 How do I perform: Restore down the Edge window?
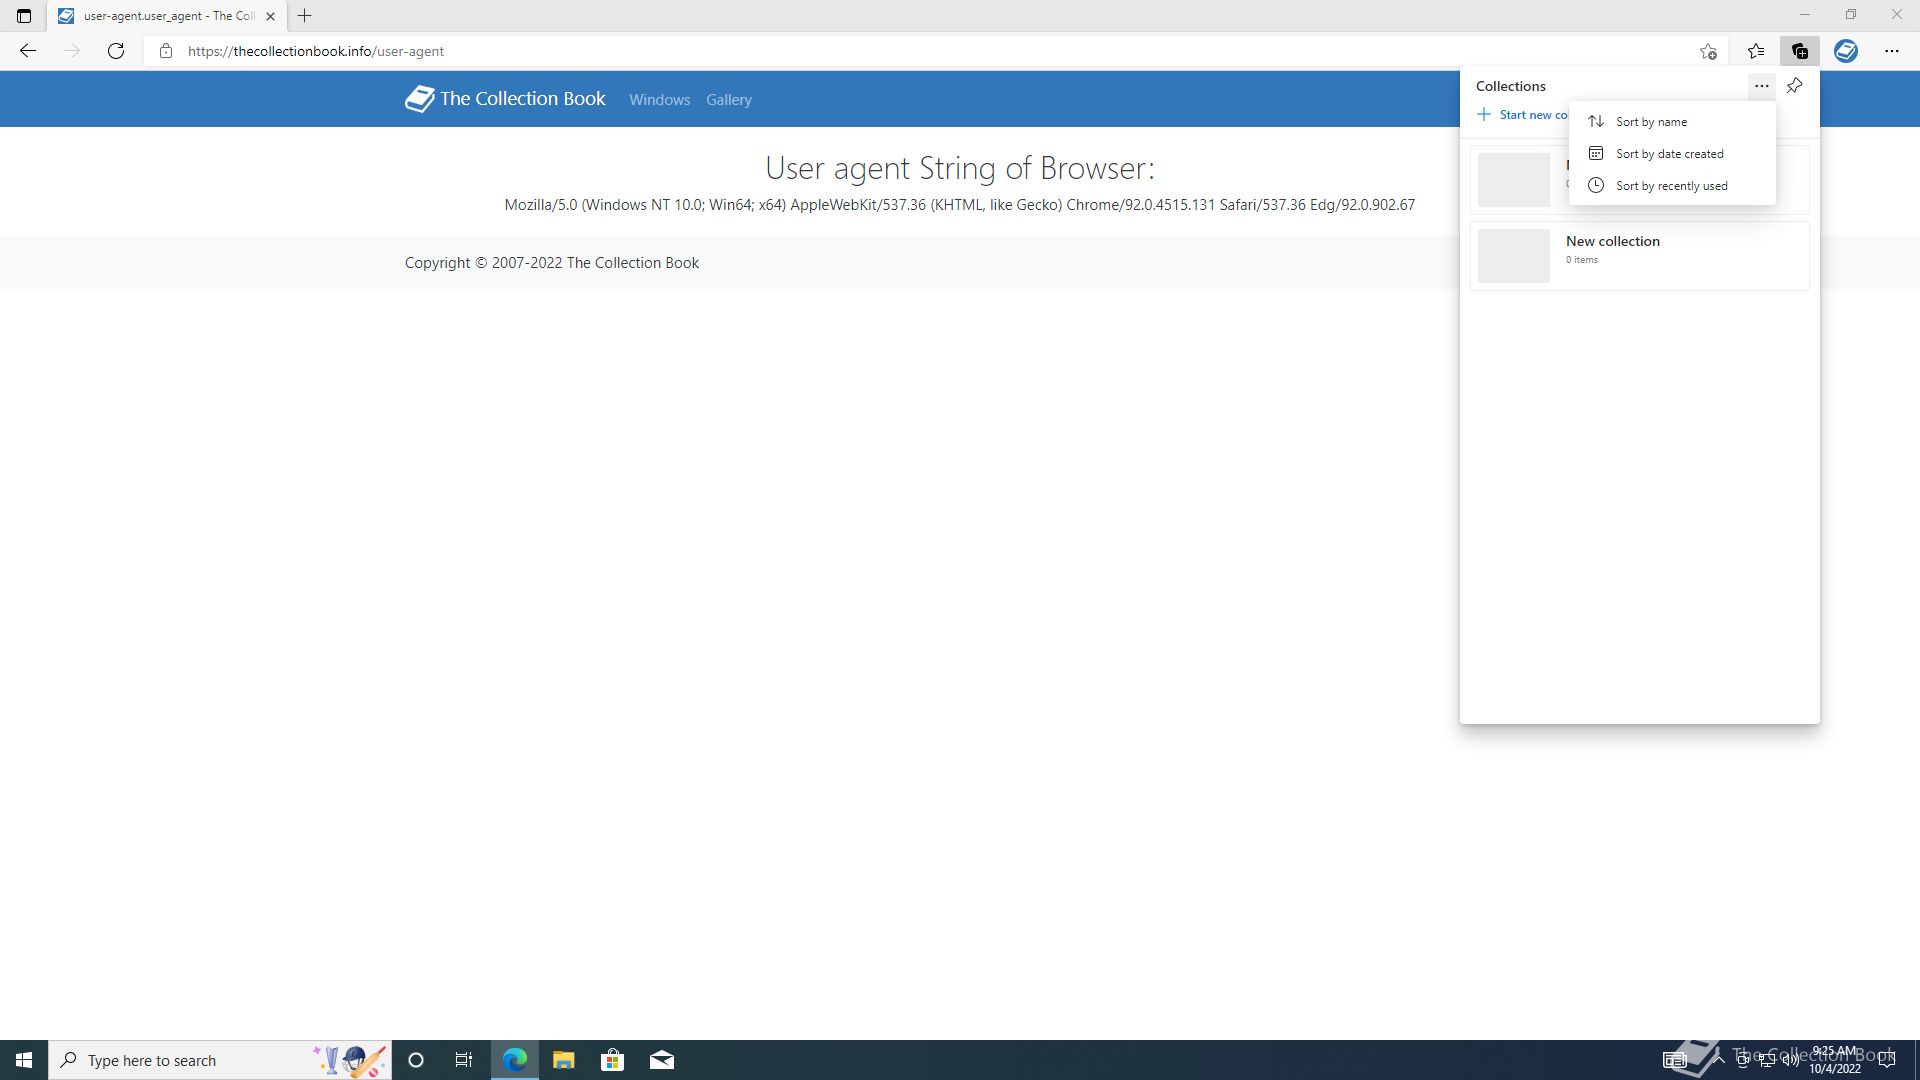click(x=1851, y=15)
